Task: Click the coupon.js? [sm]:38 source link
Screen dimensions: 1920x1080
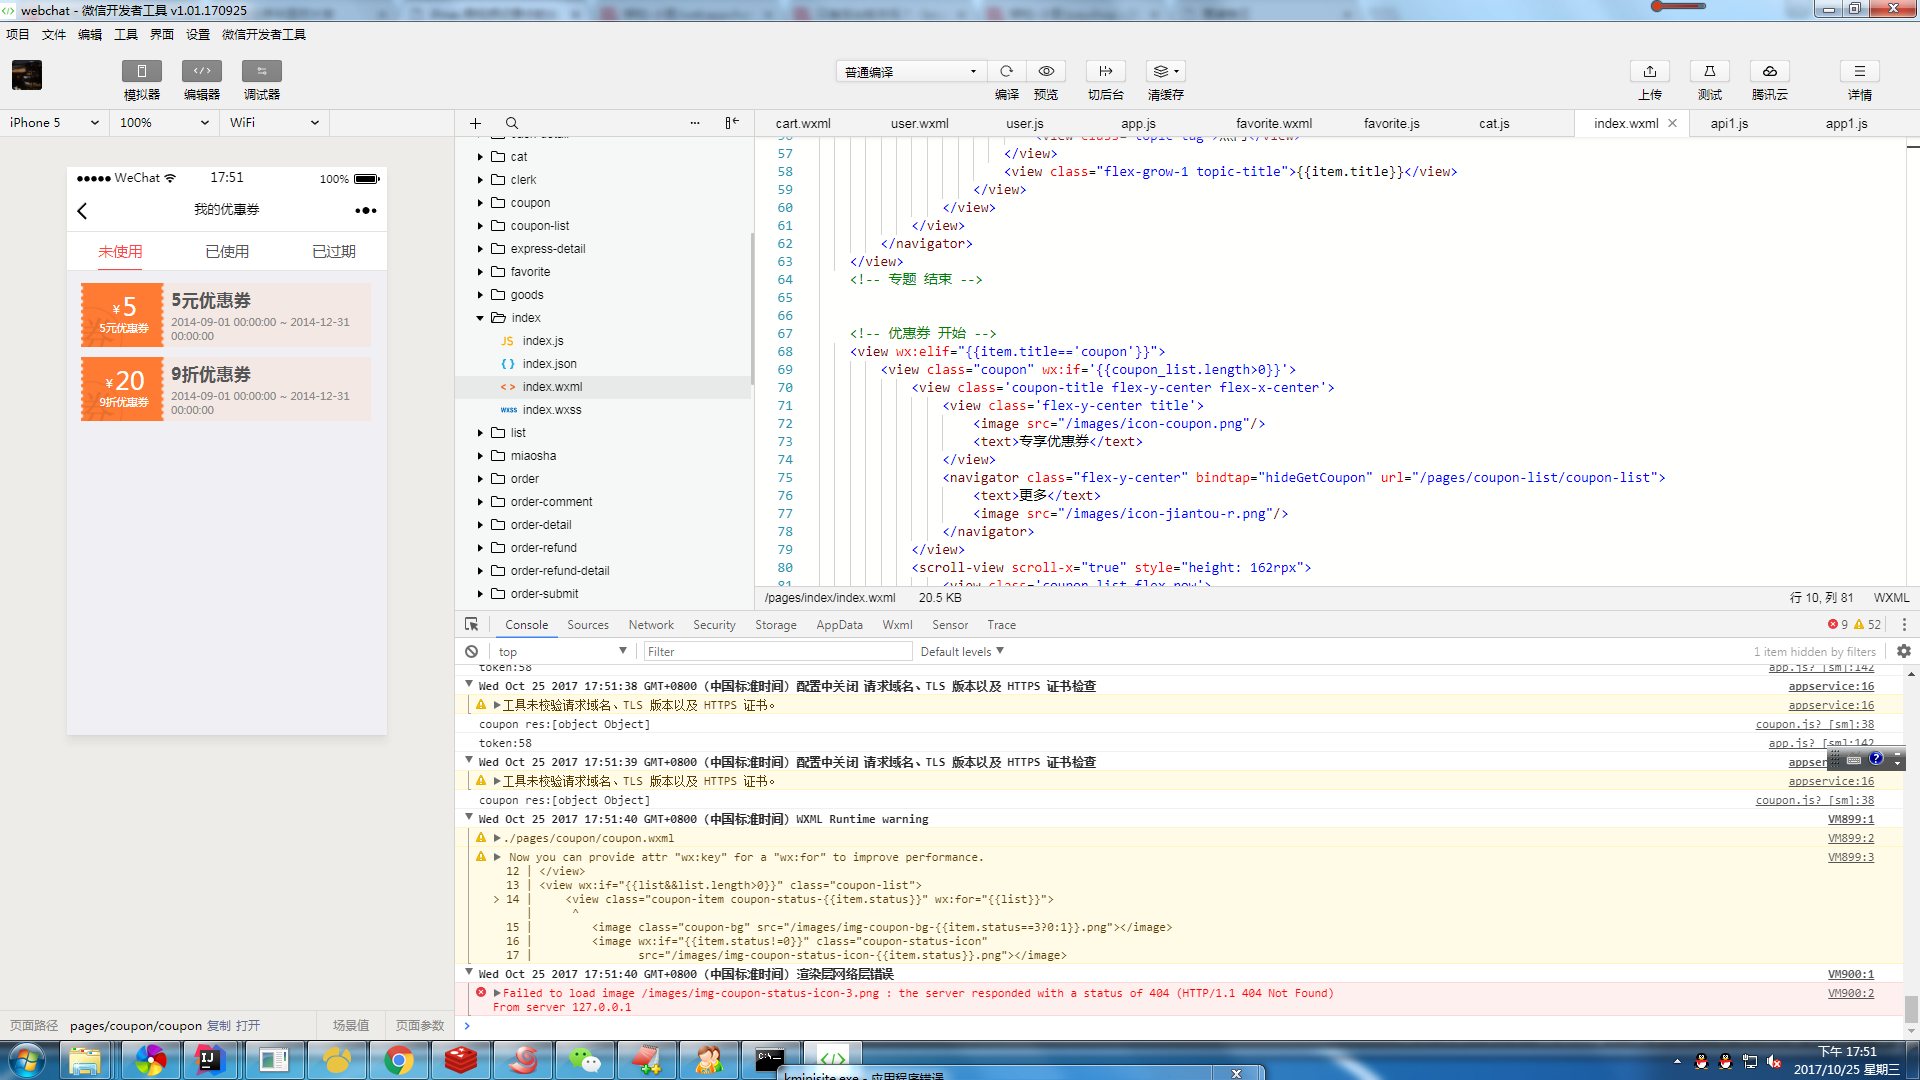Action: [1814, 724]
